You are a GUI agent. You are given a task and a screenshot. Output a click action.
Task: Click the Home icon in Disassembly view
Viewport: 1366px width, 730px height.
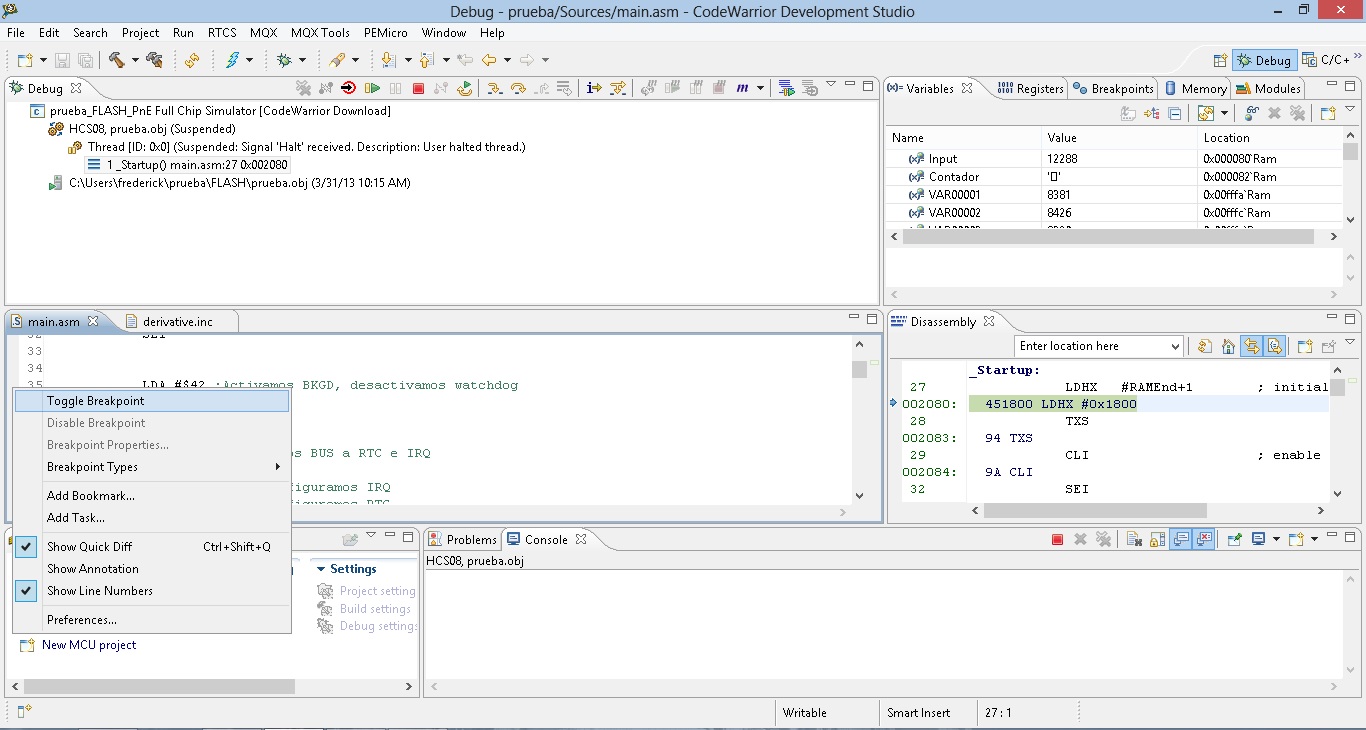1228,347
